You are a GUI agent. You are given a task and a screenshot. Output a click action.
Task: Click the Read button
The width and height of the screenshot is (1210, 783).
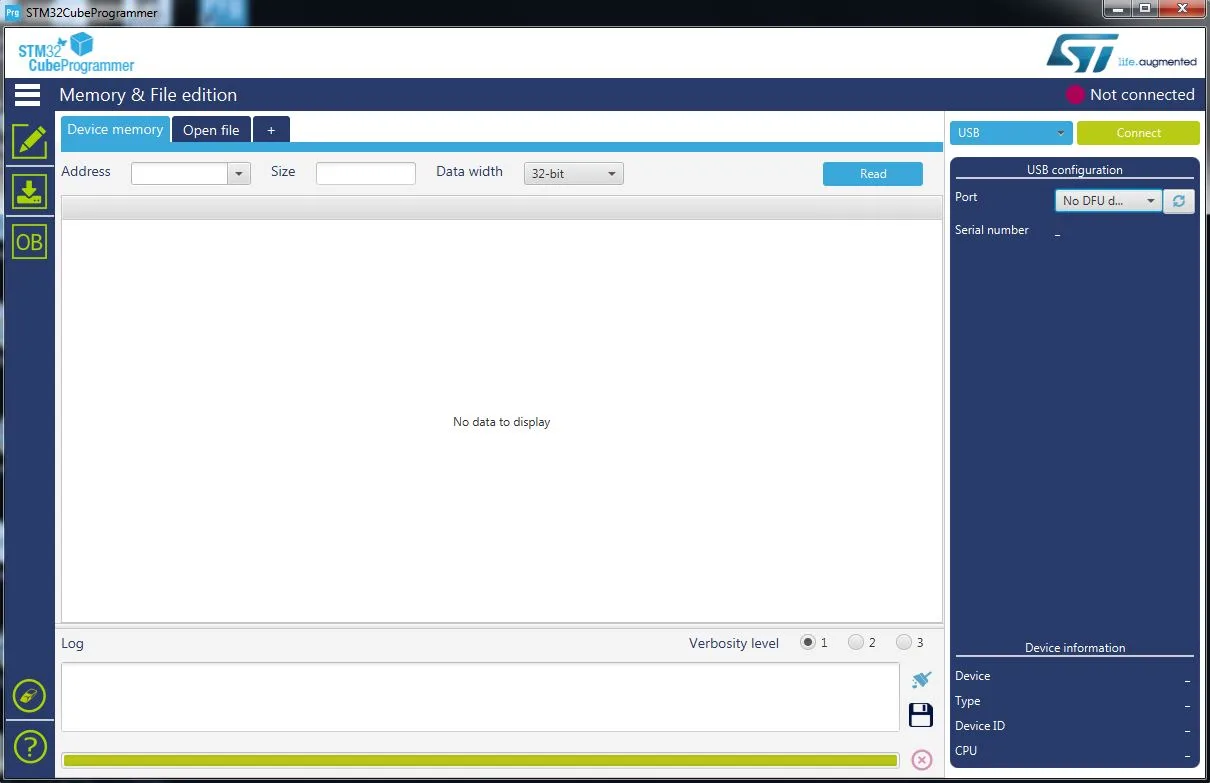pyautogui.click(x=873, y=174)
